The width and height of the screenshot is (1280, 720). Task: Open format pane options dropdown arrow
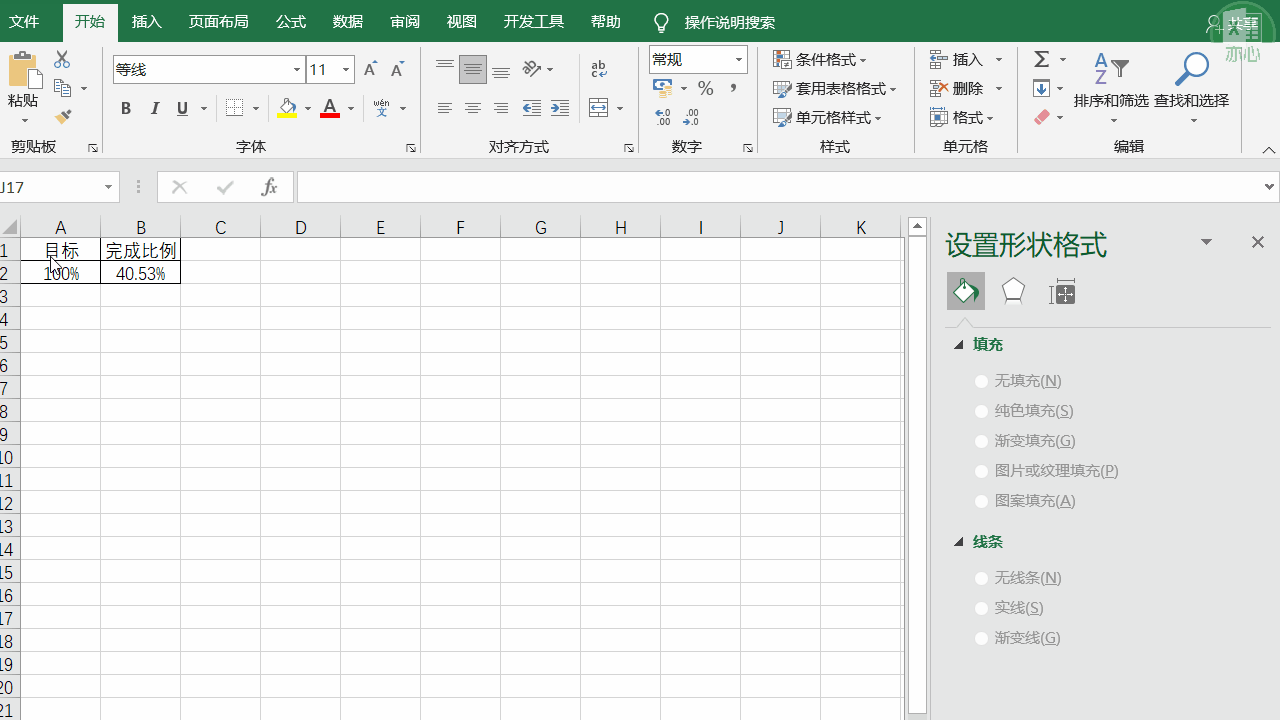click(1206, 242)
